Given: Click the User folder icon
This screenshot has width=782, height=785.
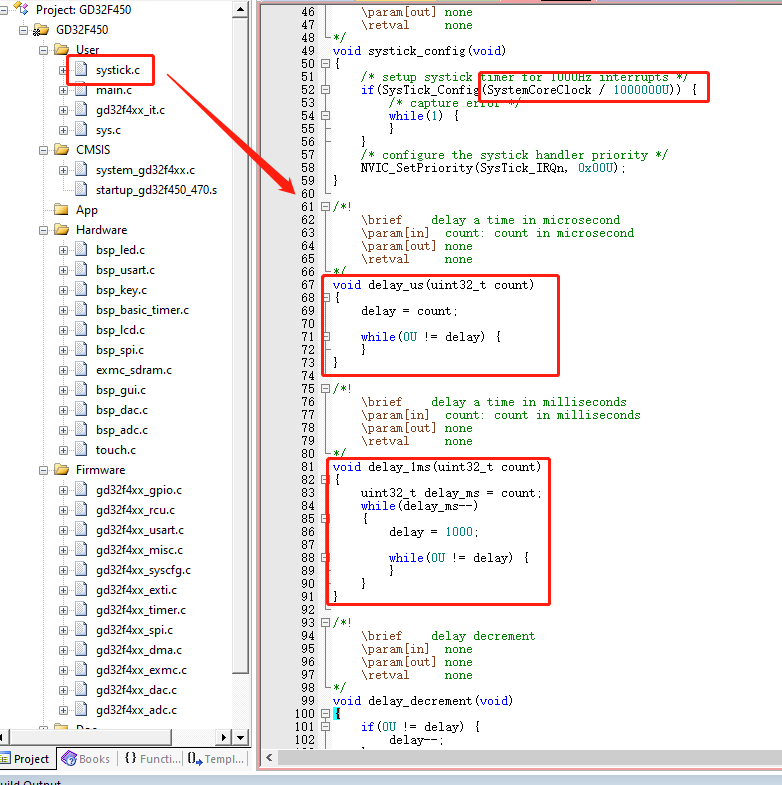Looking at the screenshot, I should pyautogui.click(x=62, y=50).
